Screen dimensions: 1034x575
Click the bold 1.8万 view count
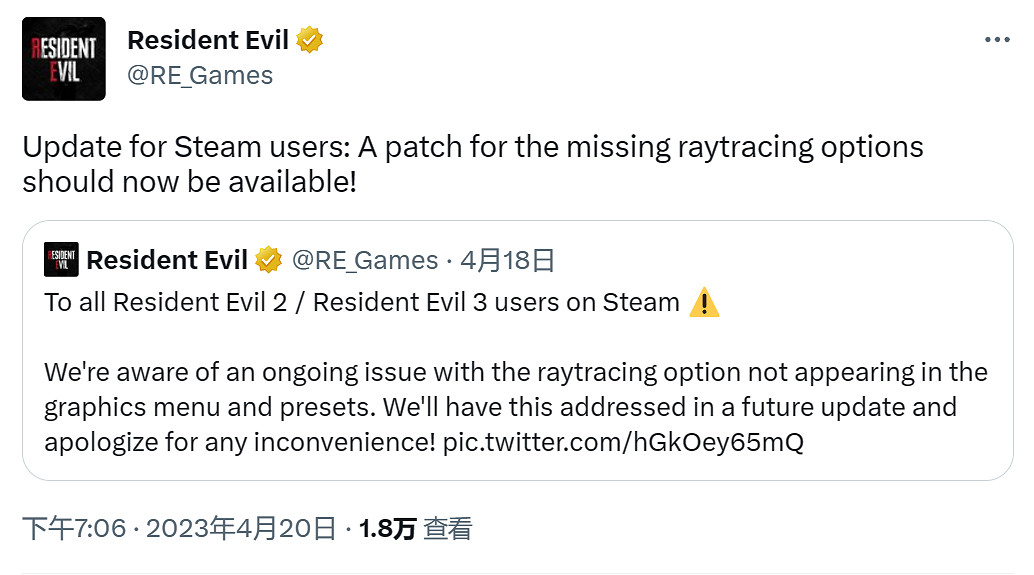tap(387, 529)
